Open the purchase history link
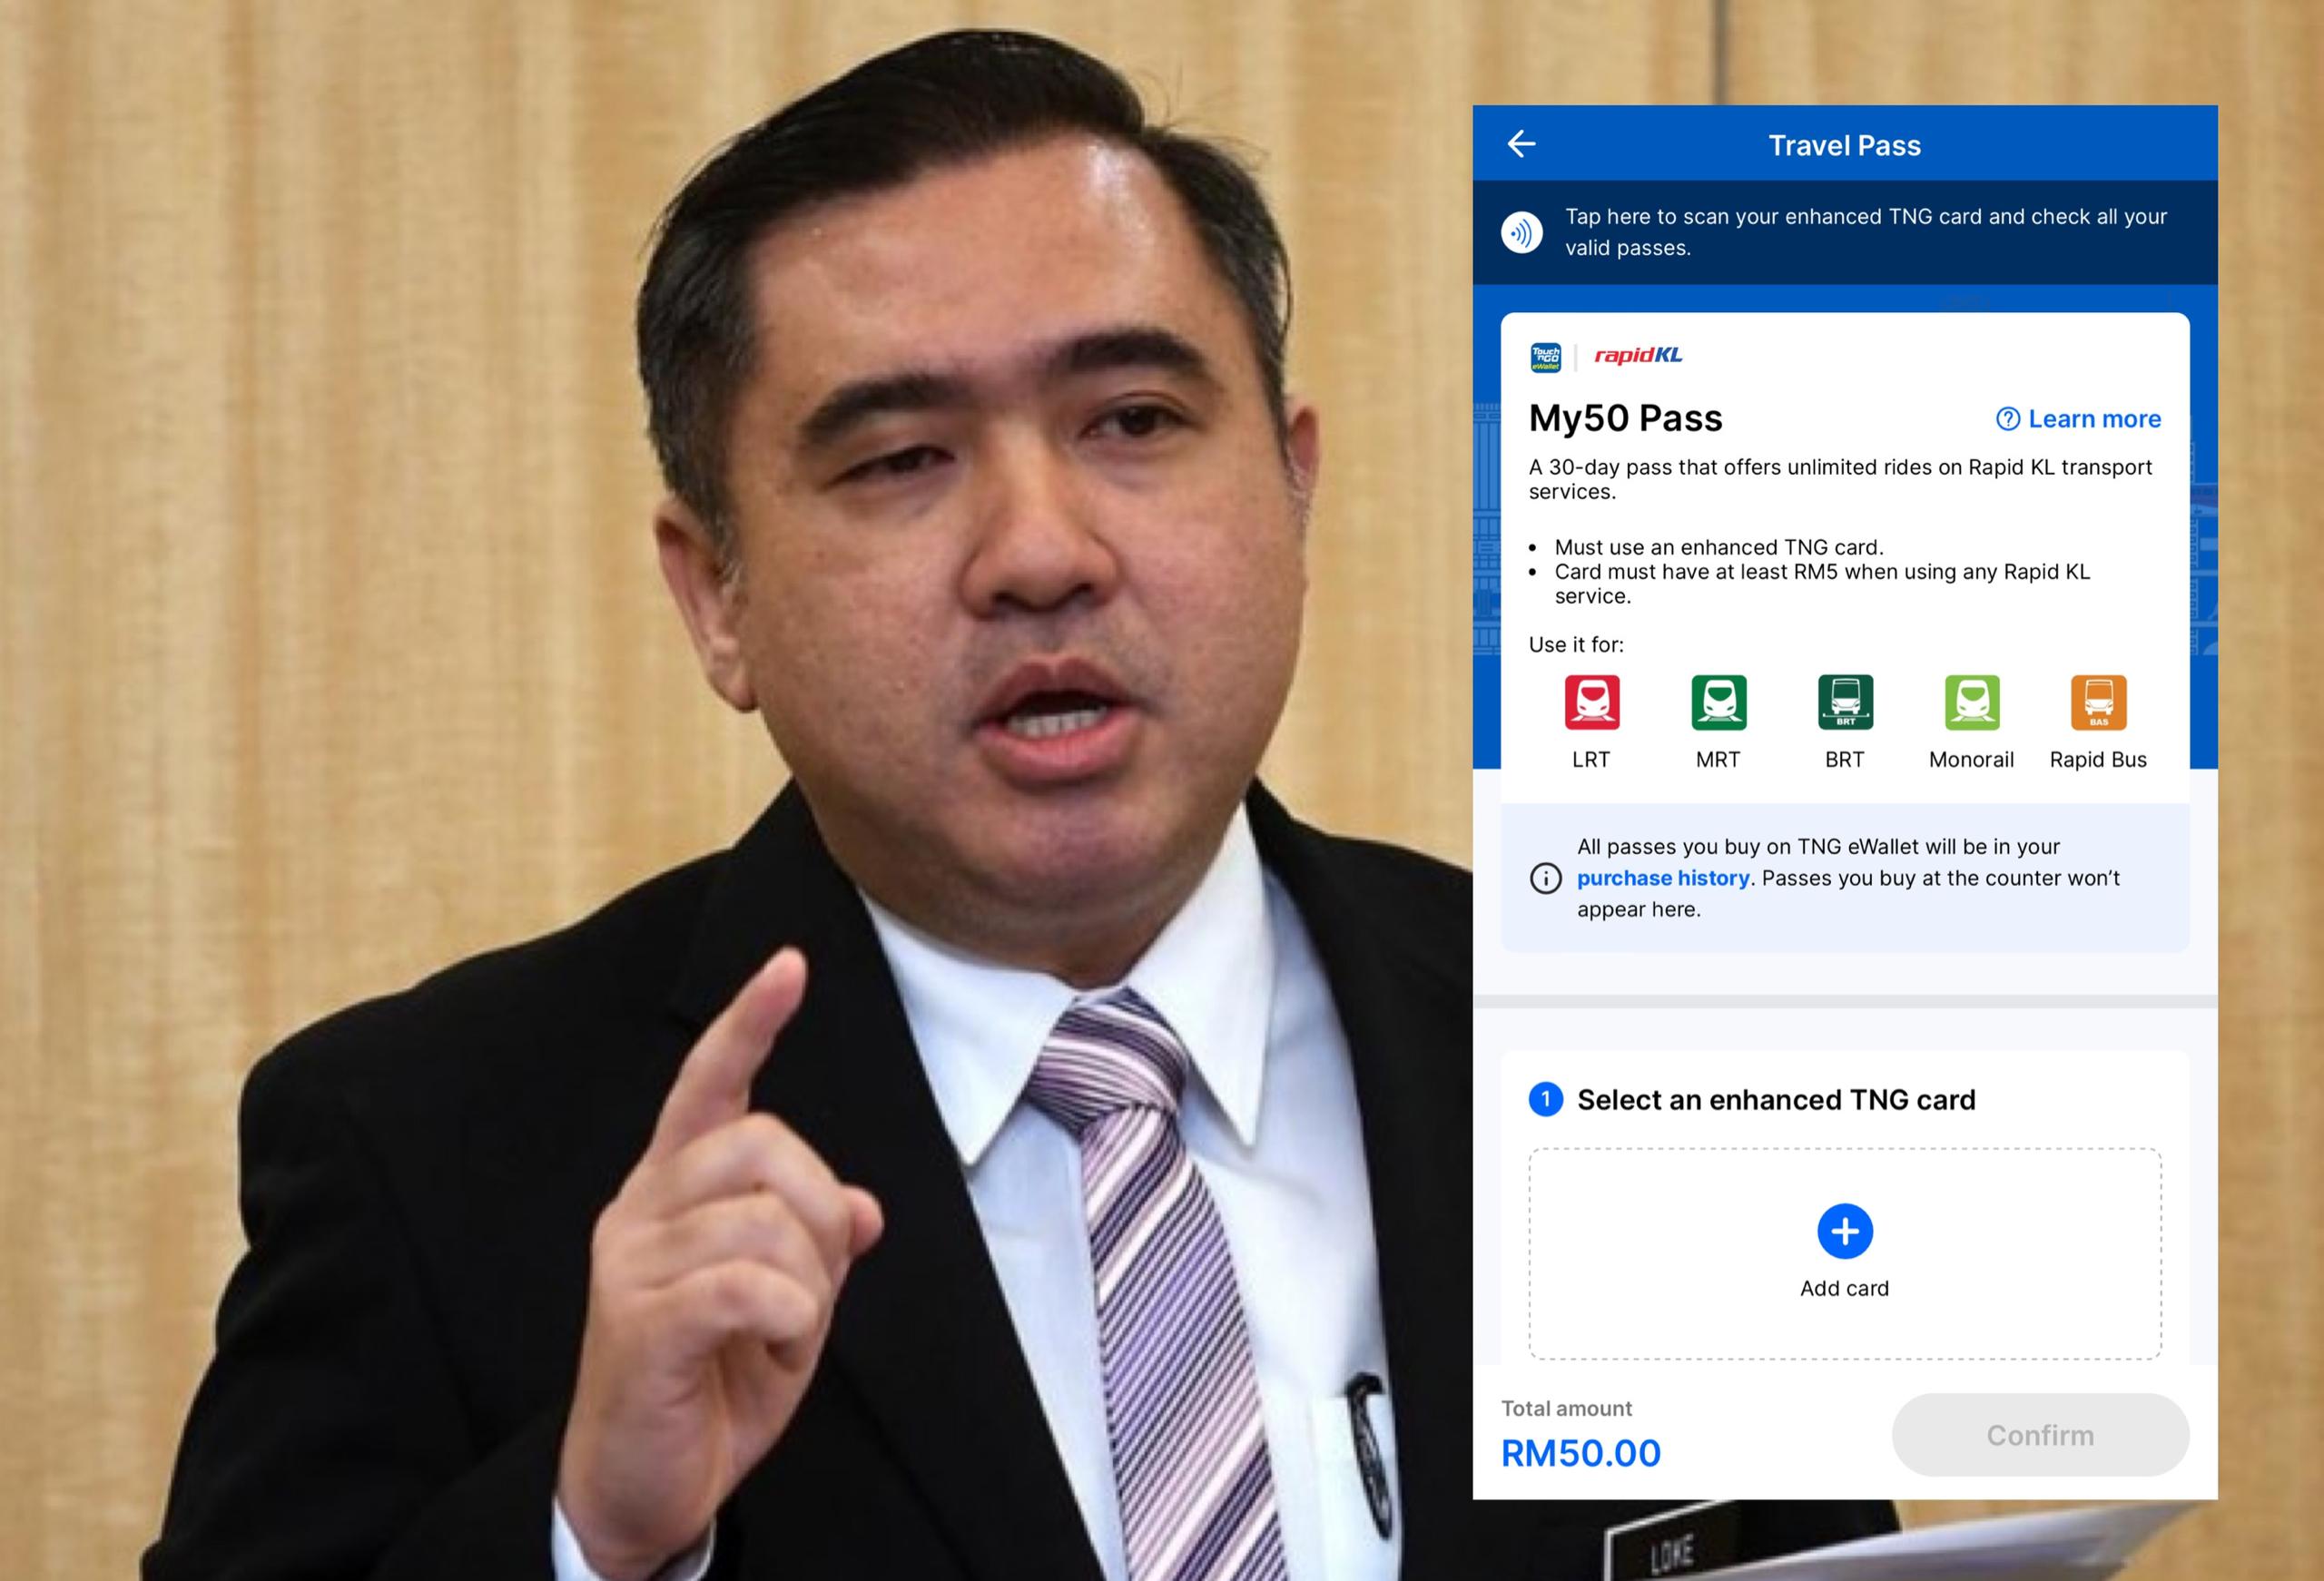Screen dimensions: 2324x1581 pyautogui.click(x=1663, y=878)
